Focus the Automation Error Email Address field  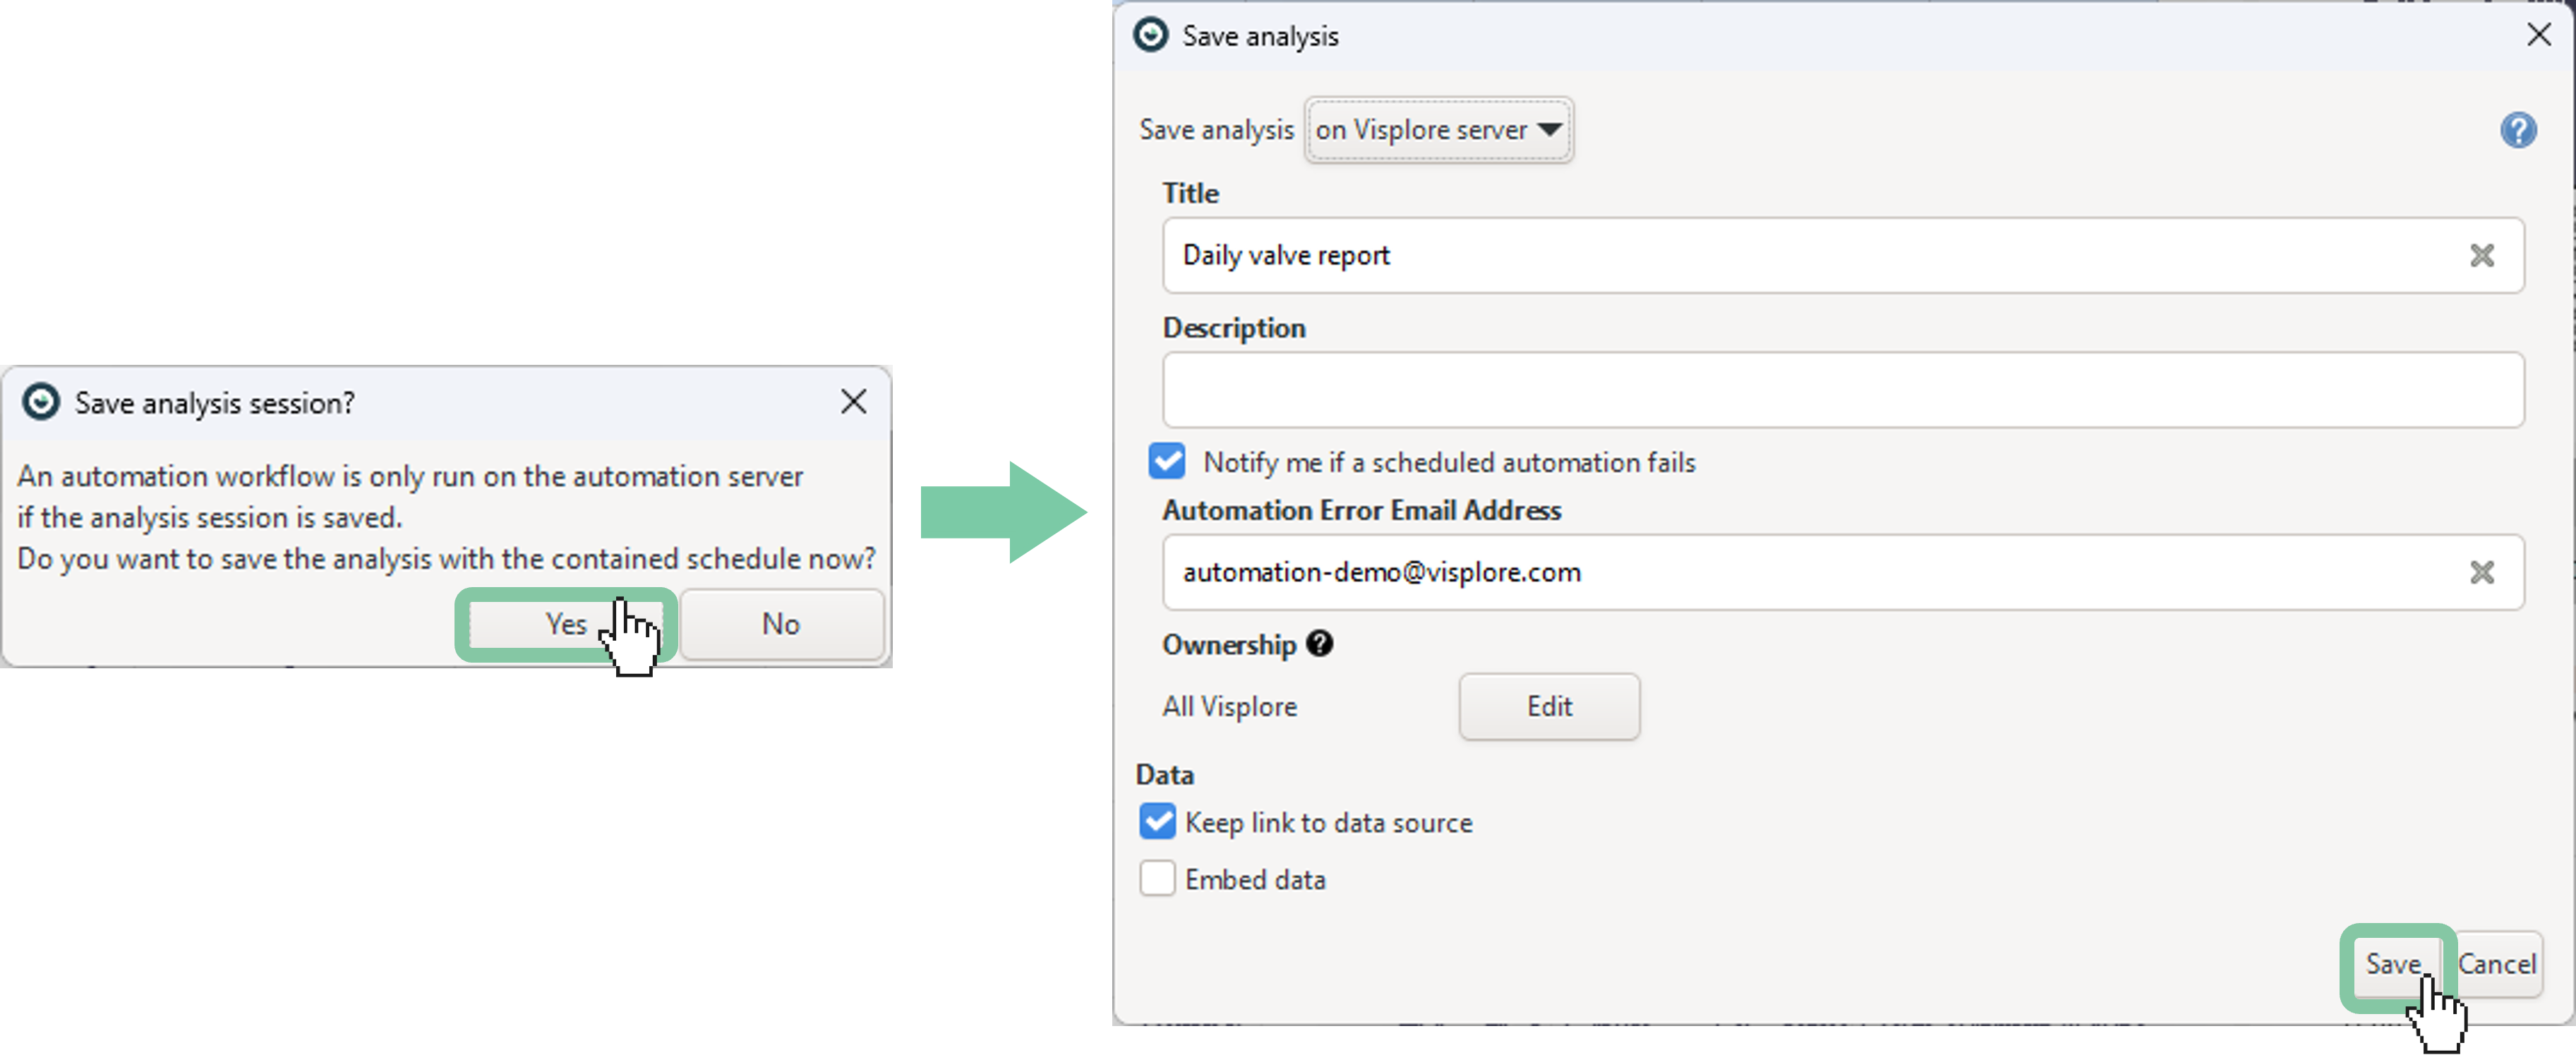1800,572
